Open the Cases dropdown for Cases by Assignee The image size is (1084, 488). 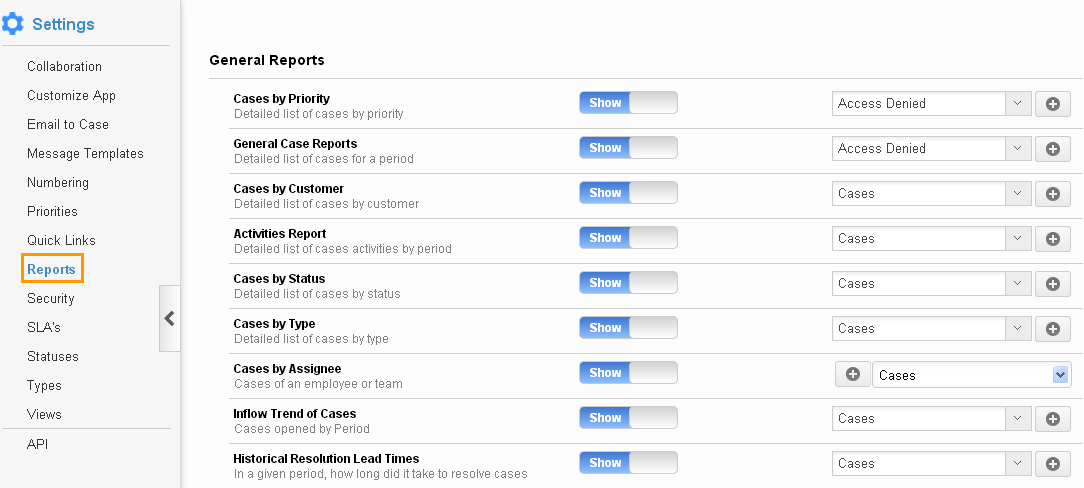click(971, 375)
